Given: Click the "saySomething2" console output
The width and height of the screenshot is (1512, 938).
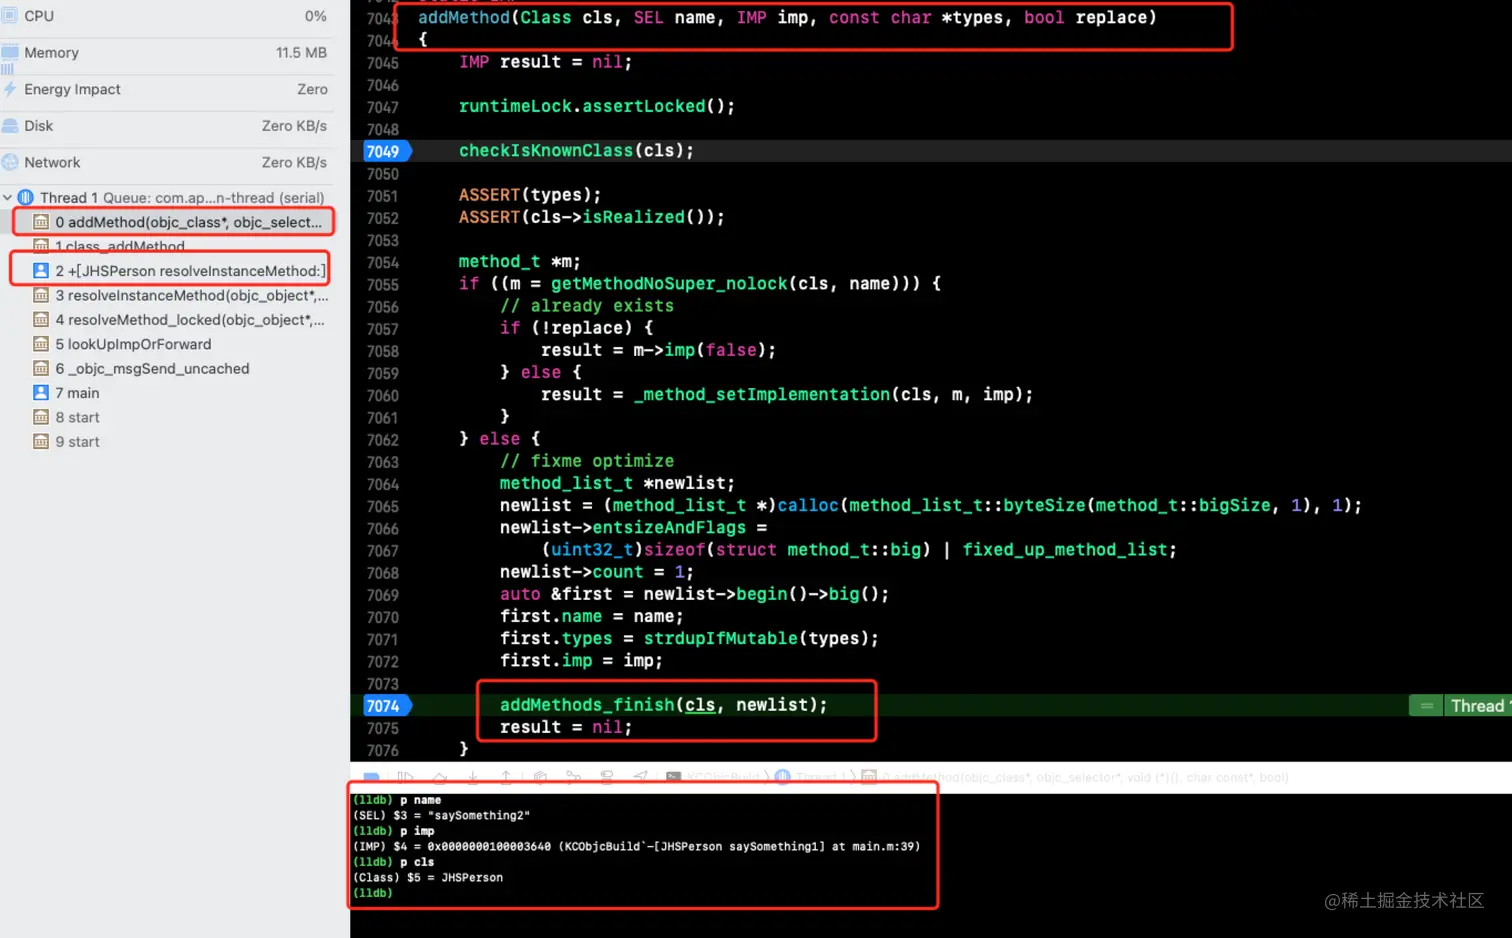Looking at the screenshot, I should [x=479, y=816].
